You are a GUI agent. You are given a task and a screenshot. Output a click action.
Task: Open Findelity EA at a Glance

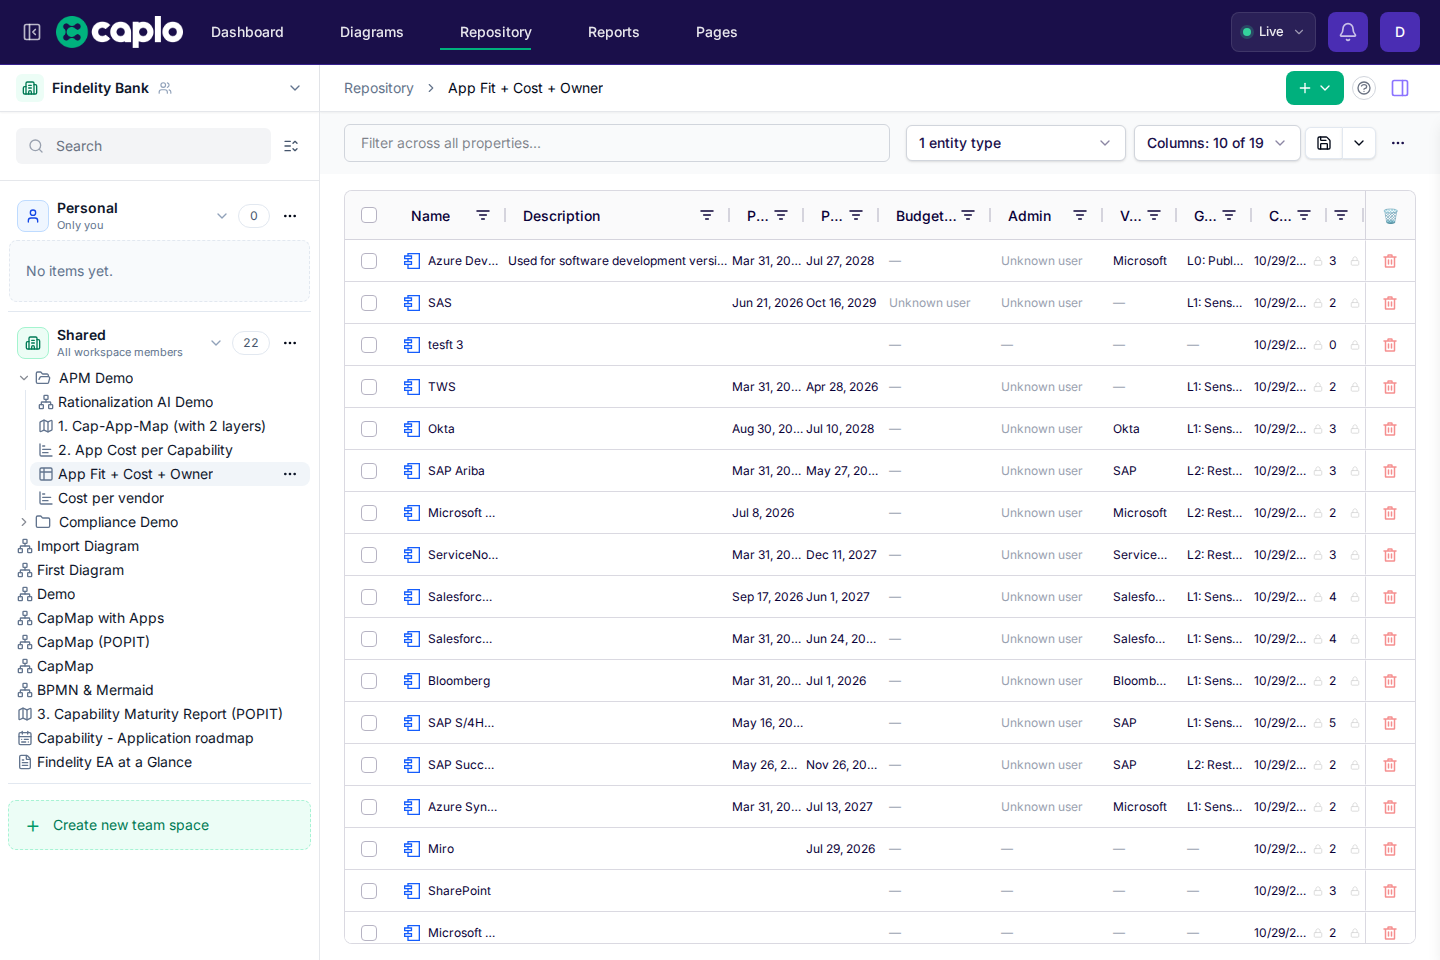114,762
